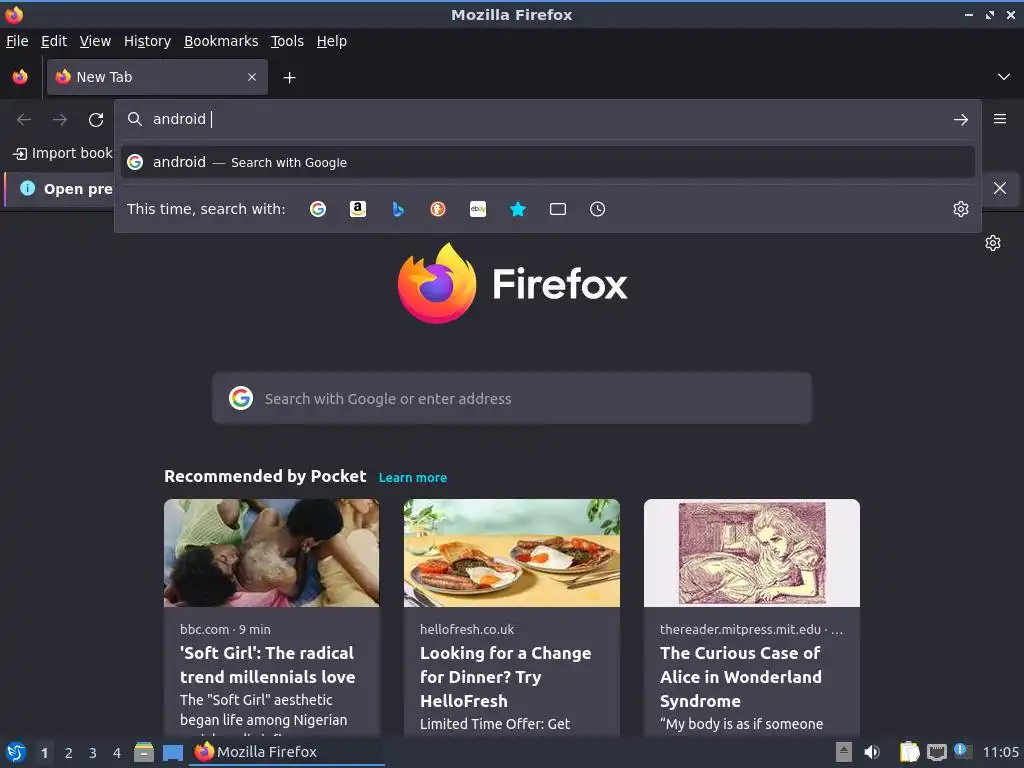Image resolution: width=1024 pixels, height=768 pixels.
Task: Open file manager from taskbar
Action: tap(144, 752)
